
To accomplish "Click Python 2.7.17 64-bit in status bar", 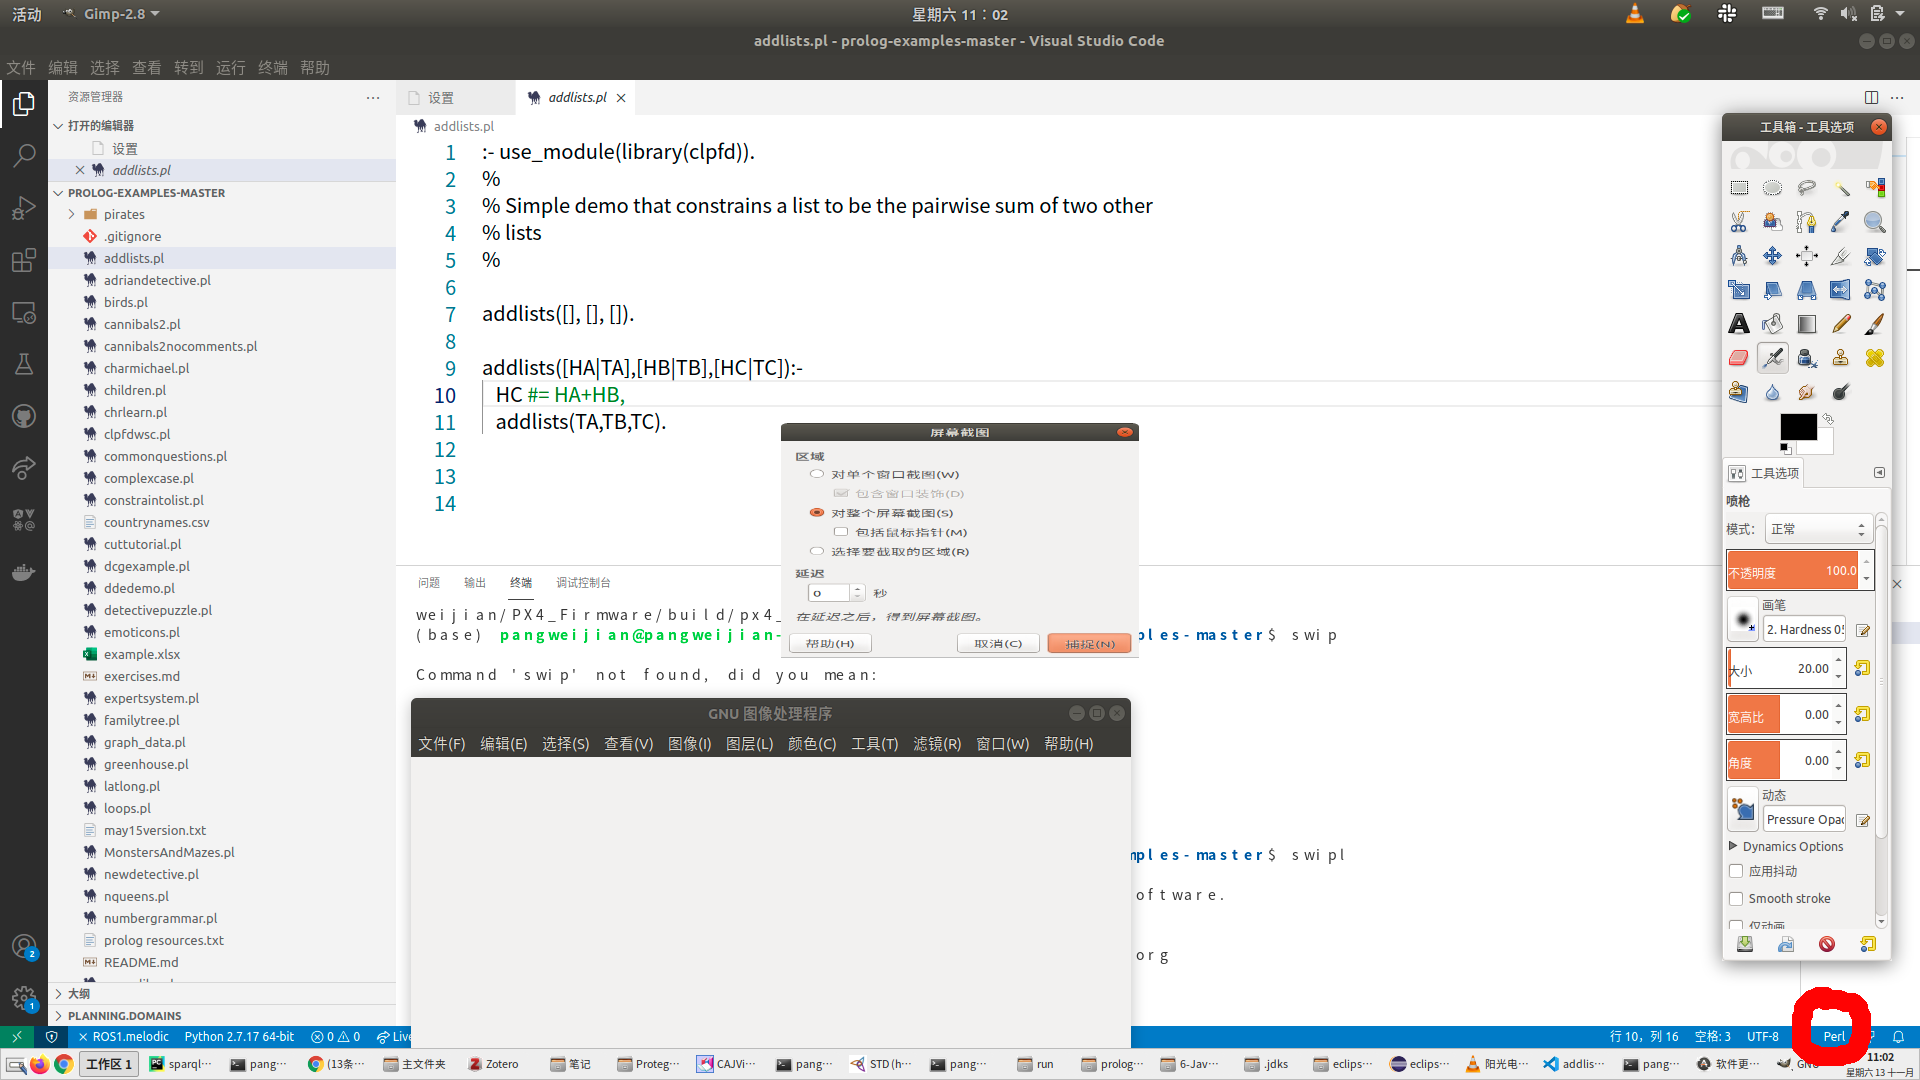I will (239, 1036).
